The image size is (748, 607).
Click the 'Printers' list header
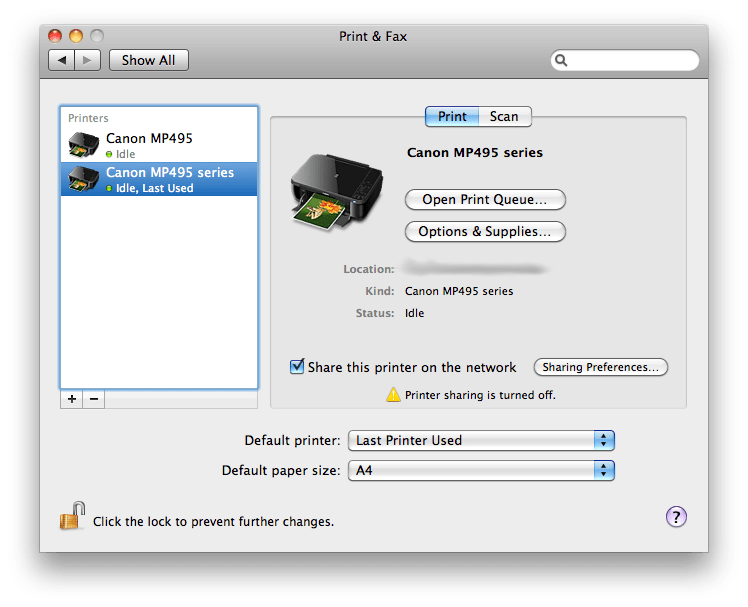click(88, 118)
